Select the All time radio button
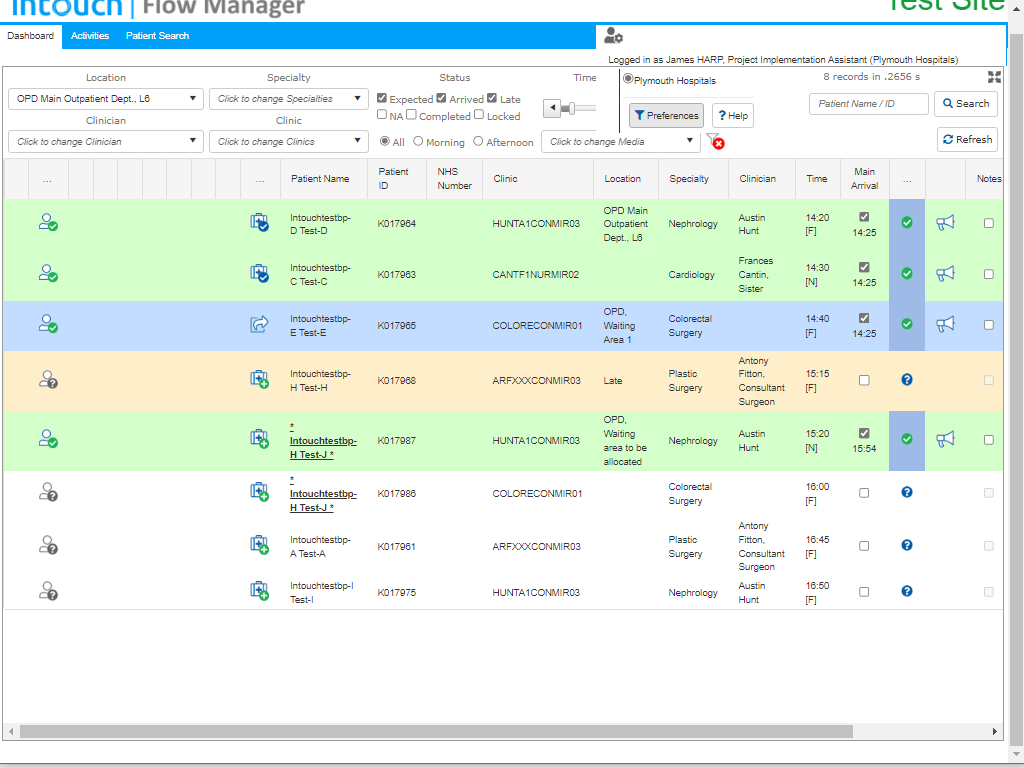1024x768 pixels. [x=385, y=141]
